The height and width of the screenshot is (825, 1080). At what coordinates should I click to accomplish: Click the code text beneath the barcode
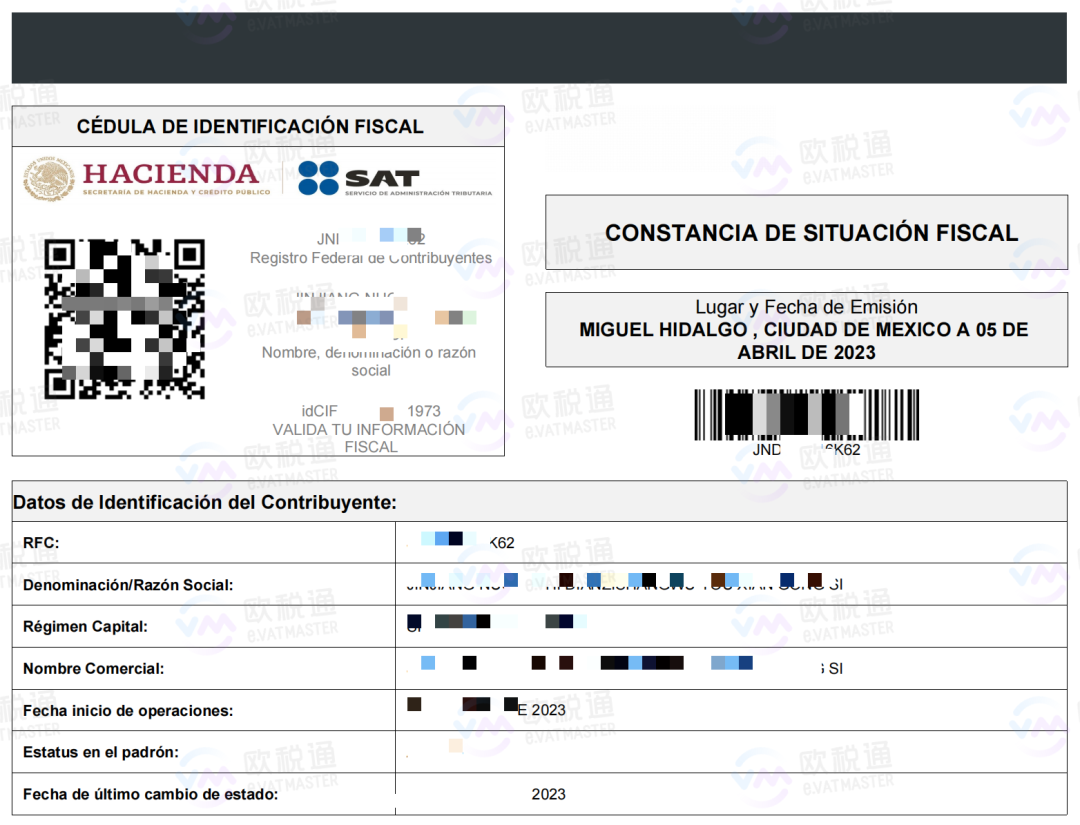[807, 450]
